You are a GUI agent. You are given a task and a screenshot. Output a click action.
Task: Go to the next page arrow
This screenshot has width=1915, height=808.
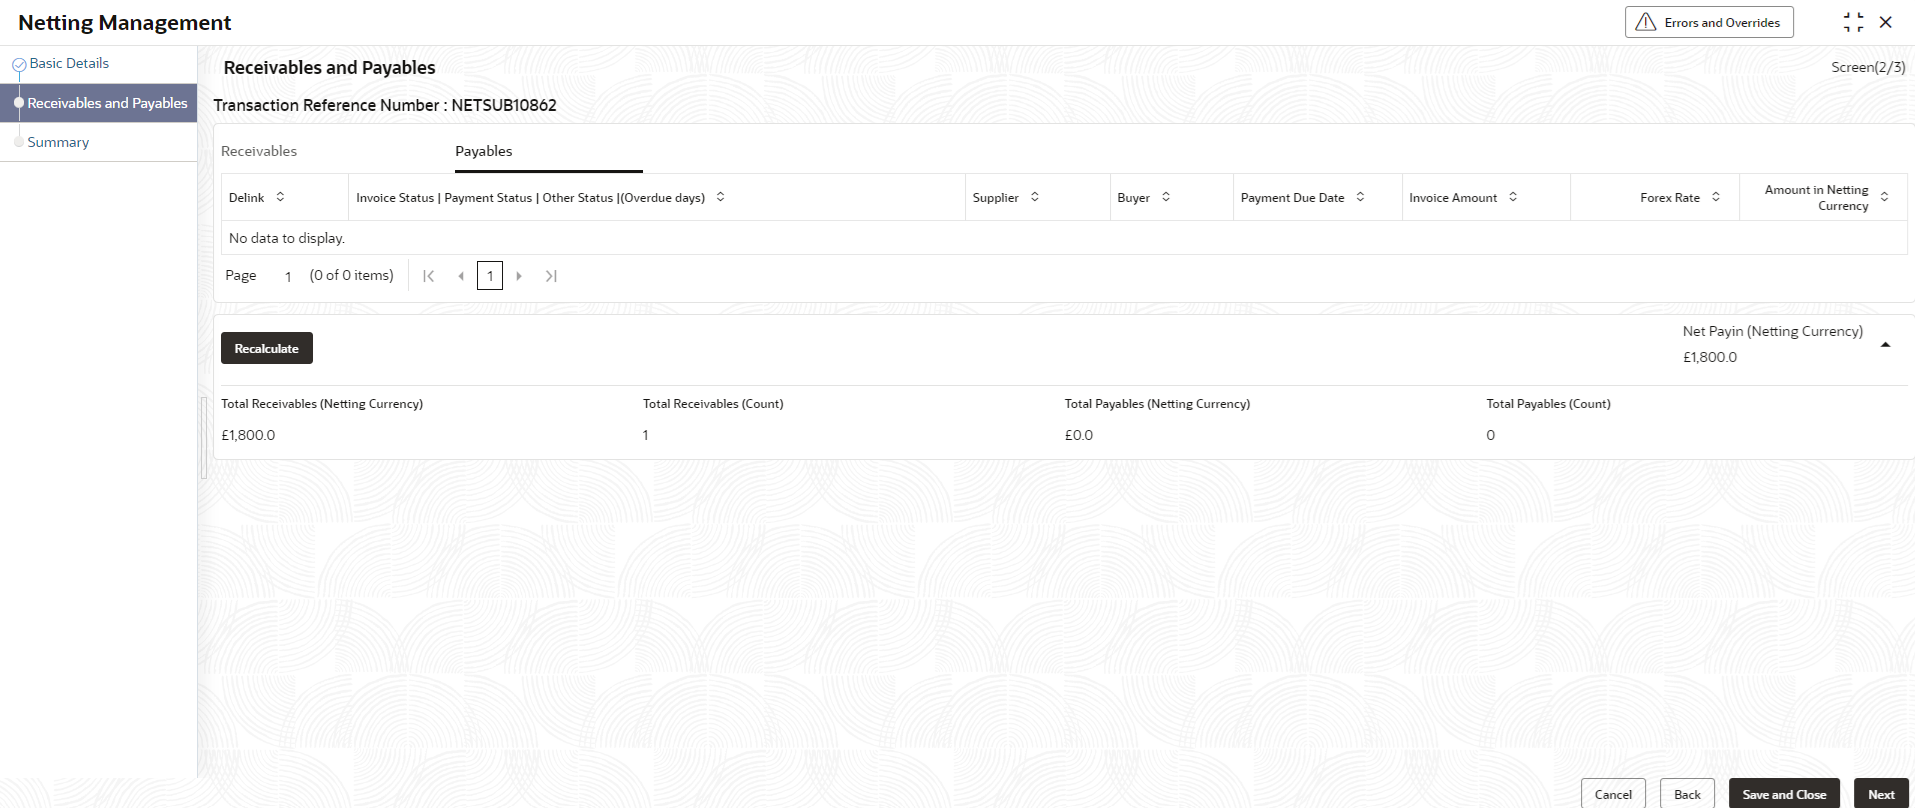pos(519,276)
